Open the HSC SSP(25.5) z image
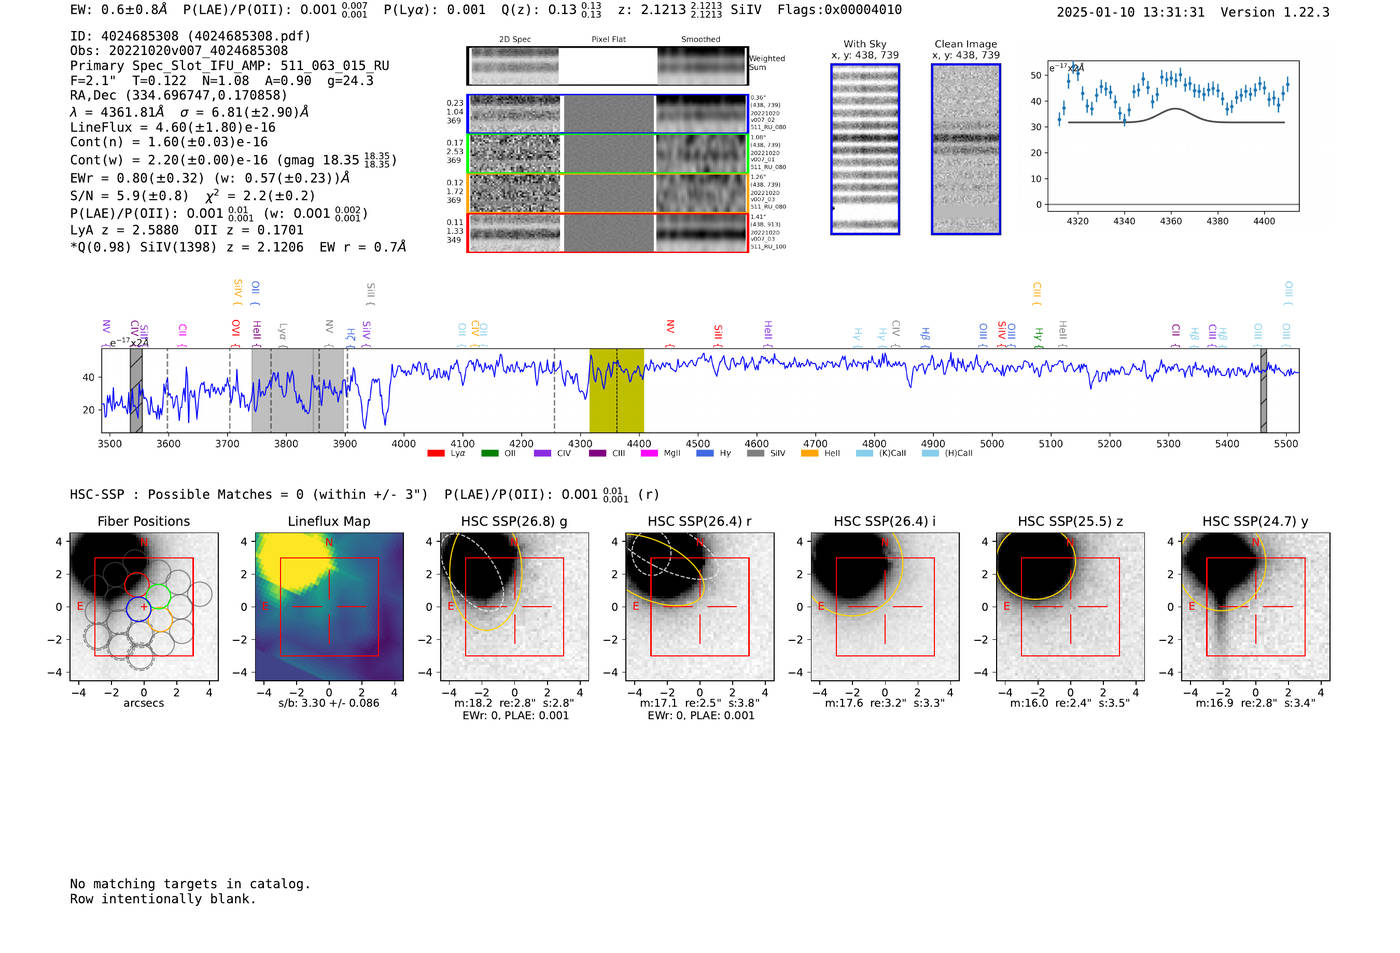The height and width of the screenshot is (953, 1400). 1070,606
